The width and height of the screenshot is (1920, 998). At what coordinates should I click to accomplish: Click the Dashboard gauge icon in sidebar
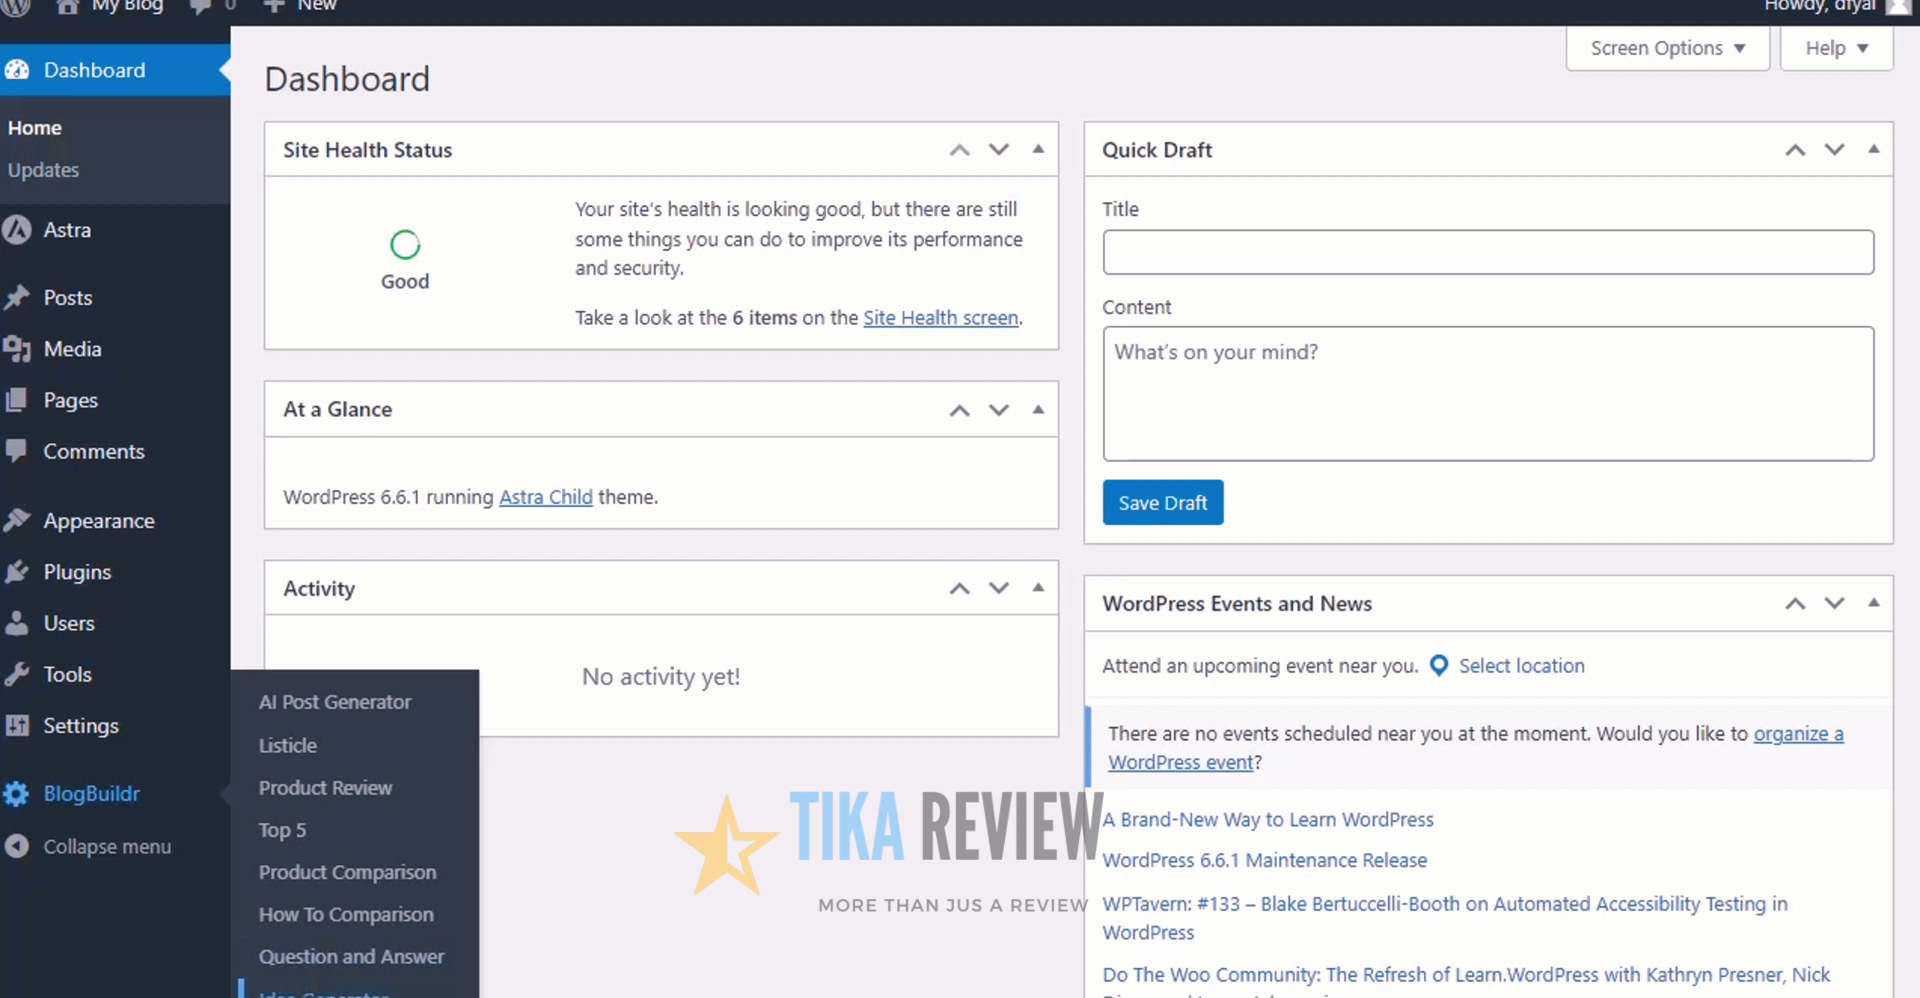pos(17,70)
